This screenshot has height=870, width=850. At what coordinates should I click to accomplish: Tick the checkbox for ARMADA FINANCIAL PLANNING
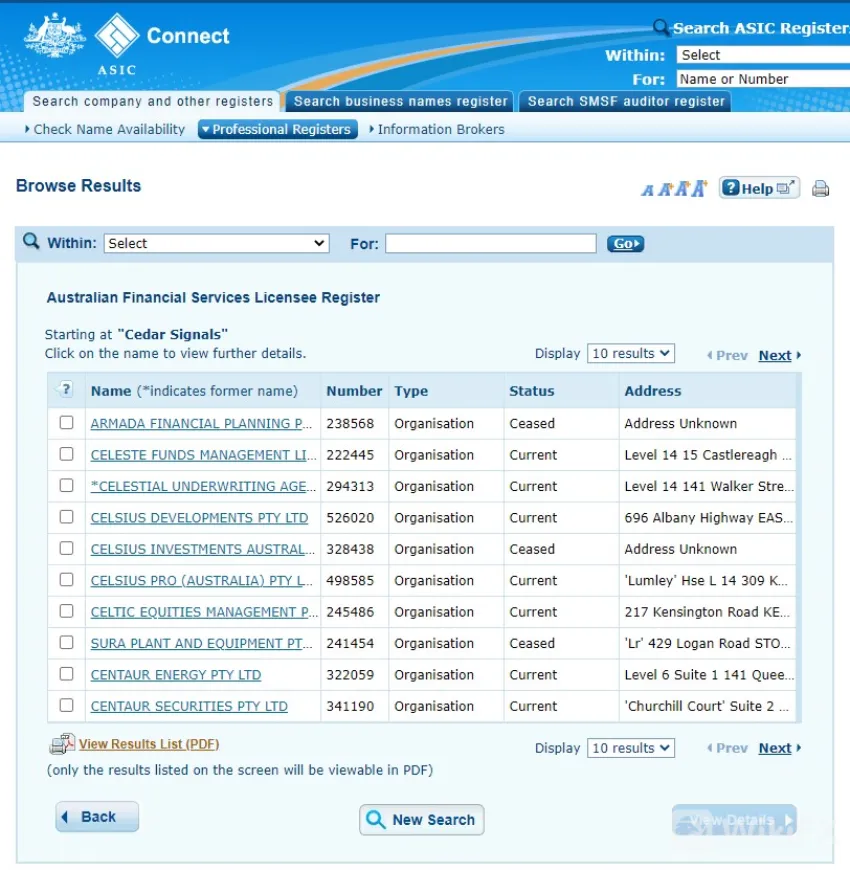click(x=67, y=423)
